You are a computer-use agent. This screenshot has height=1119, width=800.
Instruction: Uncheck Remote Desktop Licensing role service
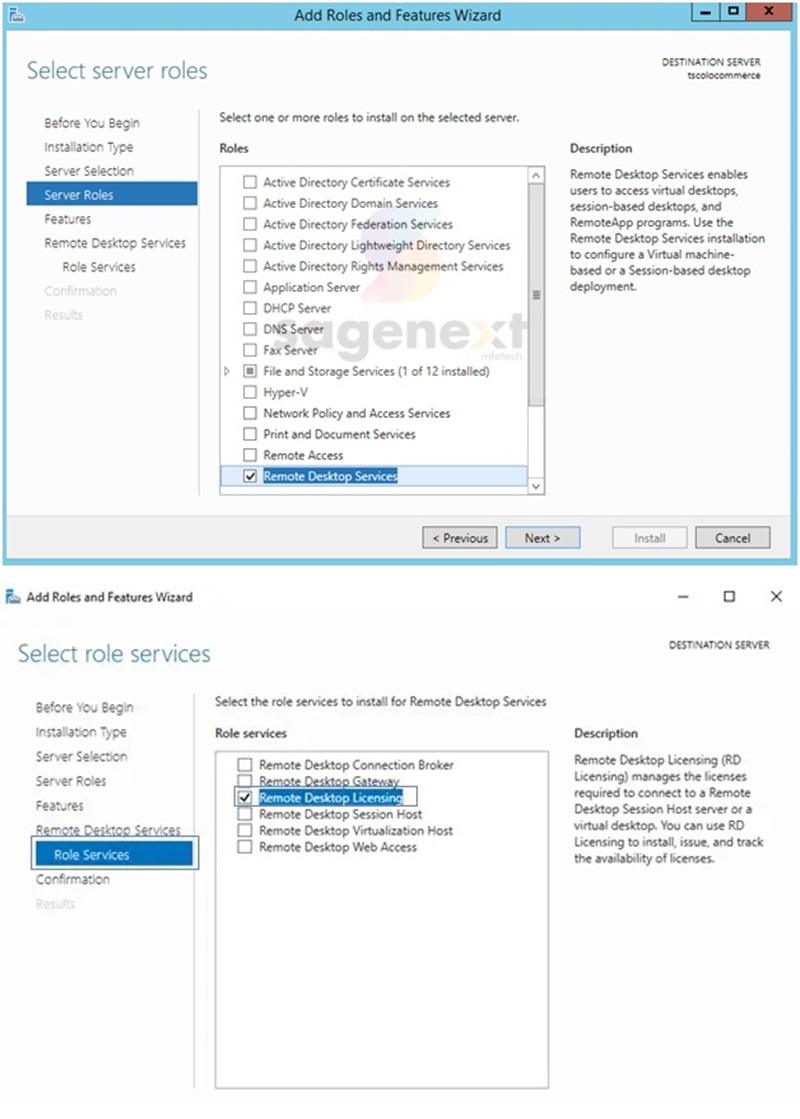pyautogui.click(x=245, y=798)
